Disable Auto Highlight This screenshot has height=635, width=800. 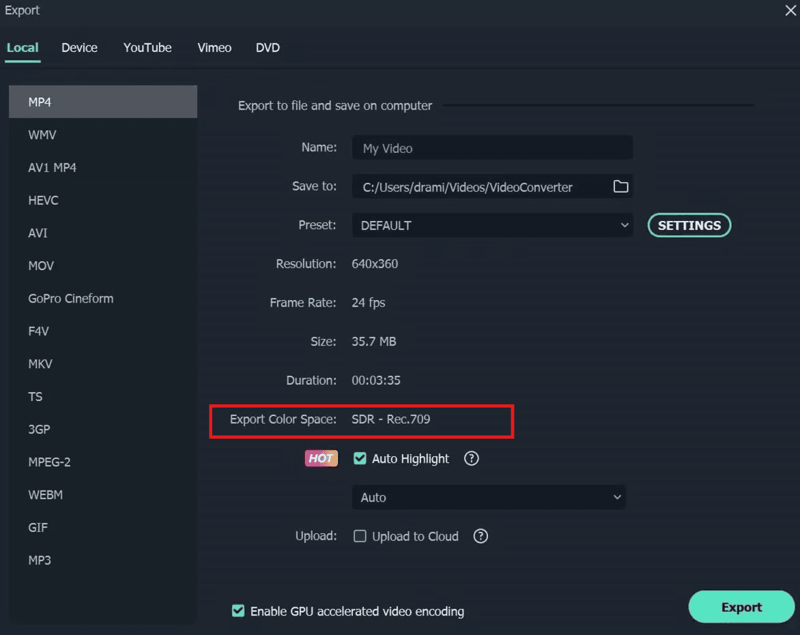359,458
